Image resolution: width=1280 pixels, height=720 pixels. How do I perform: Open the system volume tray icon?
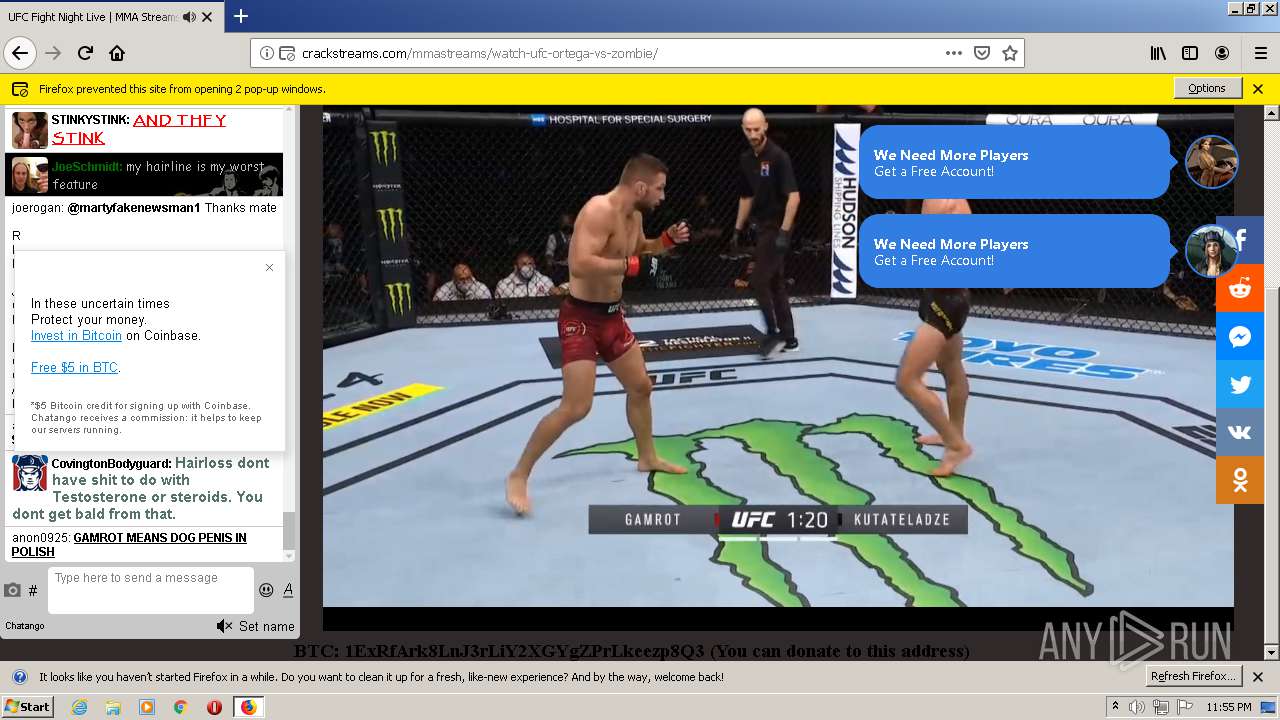1137,707
